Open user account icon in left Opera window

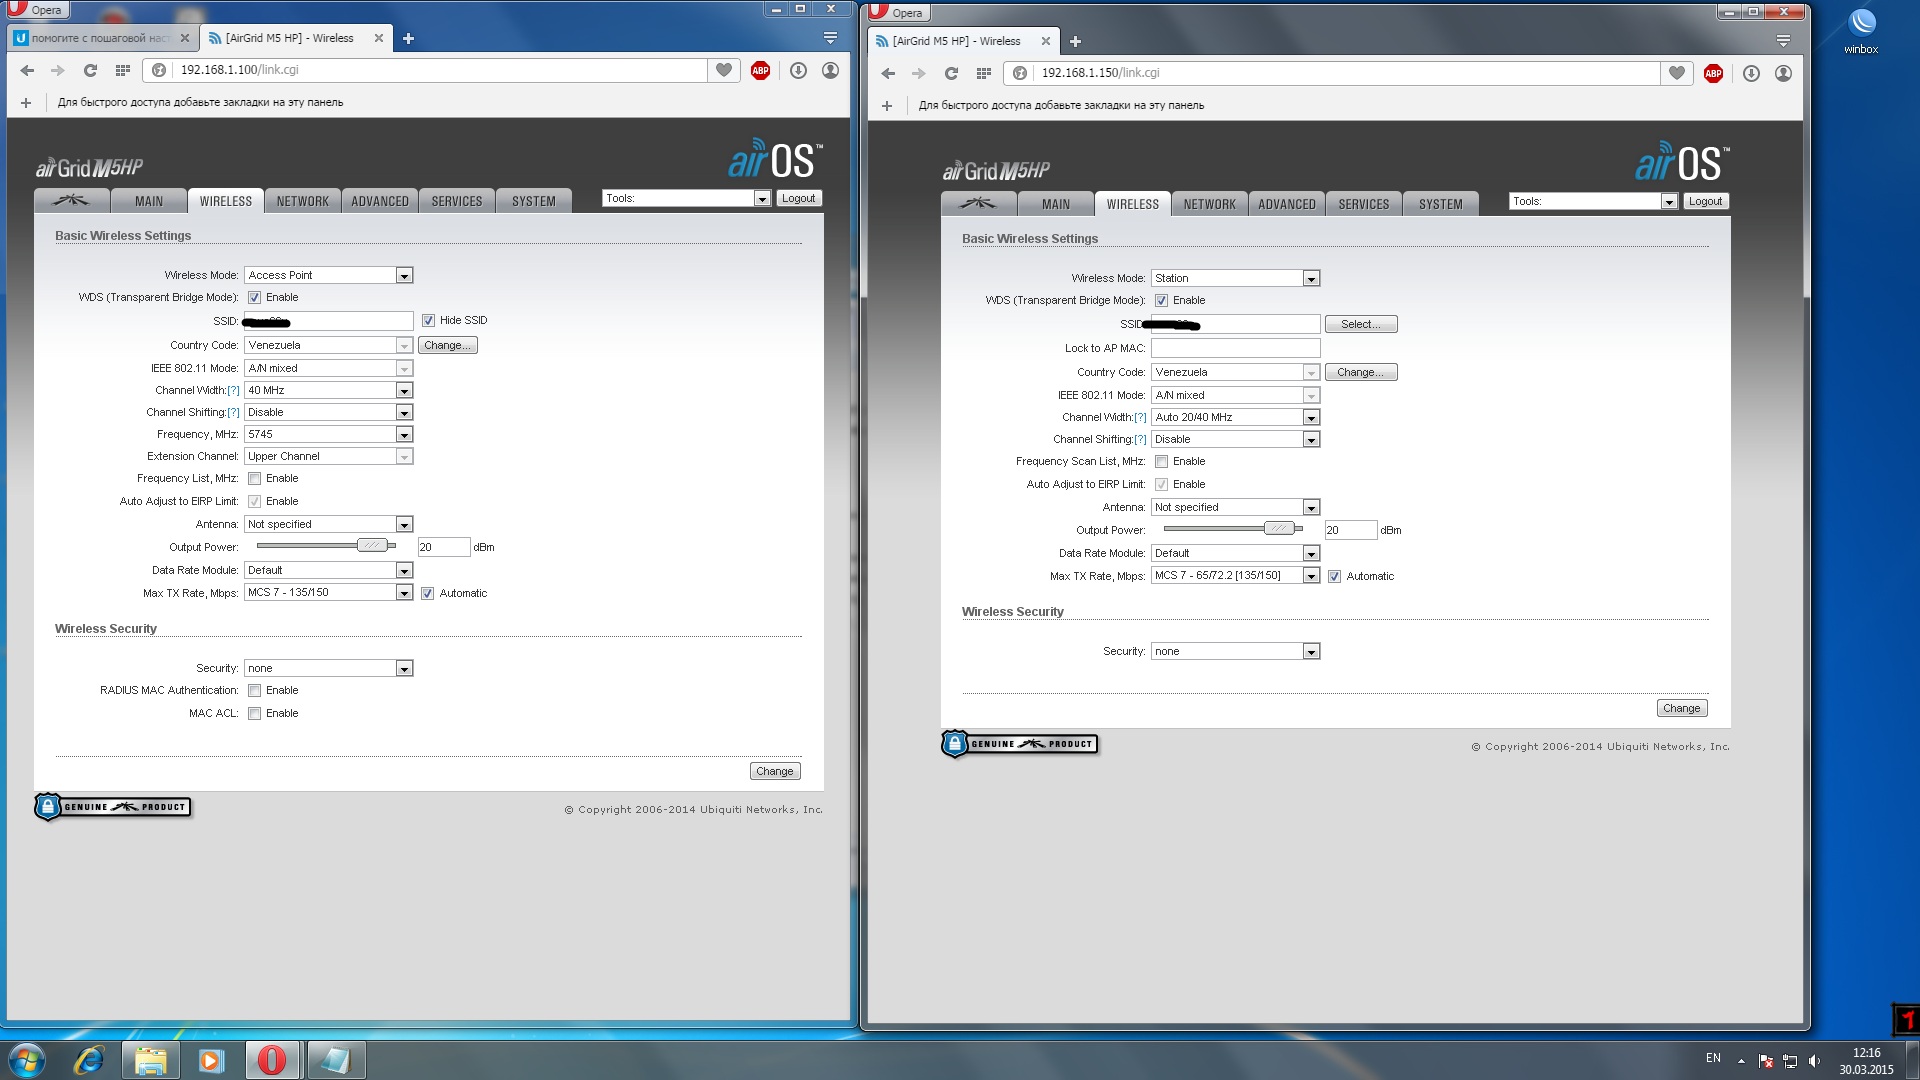click(830, 70)
